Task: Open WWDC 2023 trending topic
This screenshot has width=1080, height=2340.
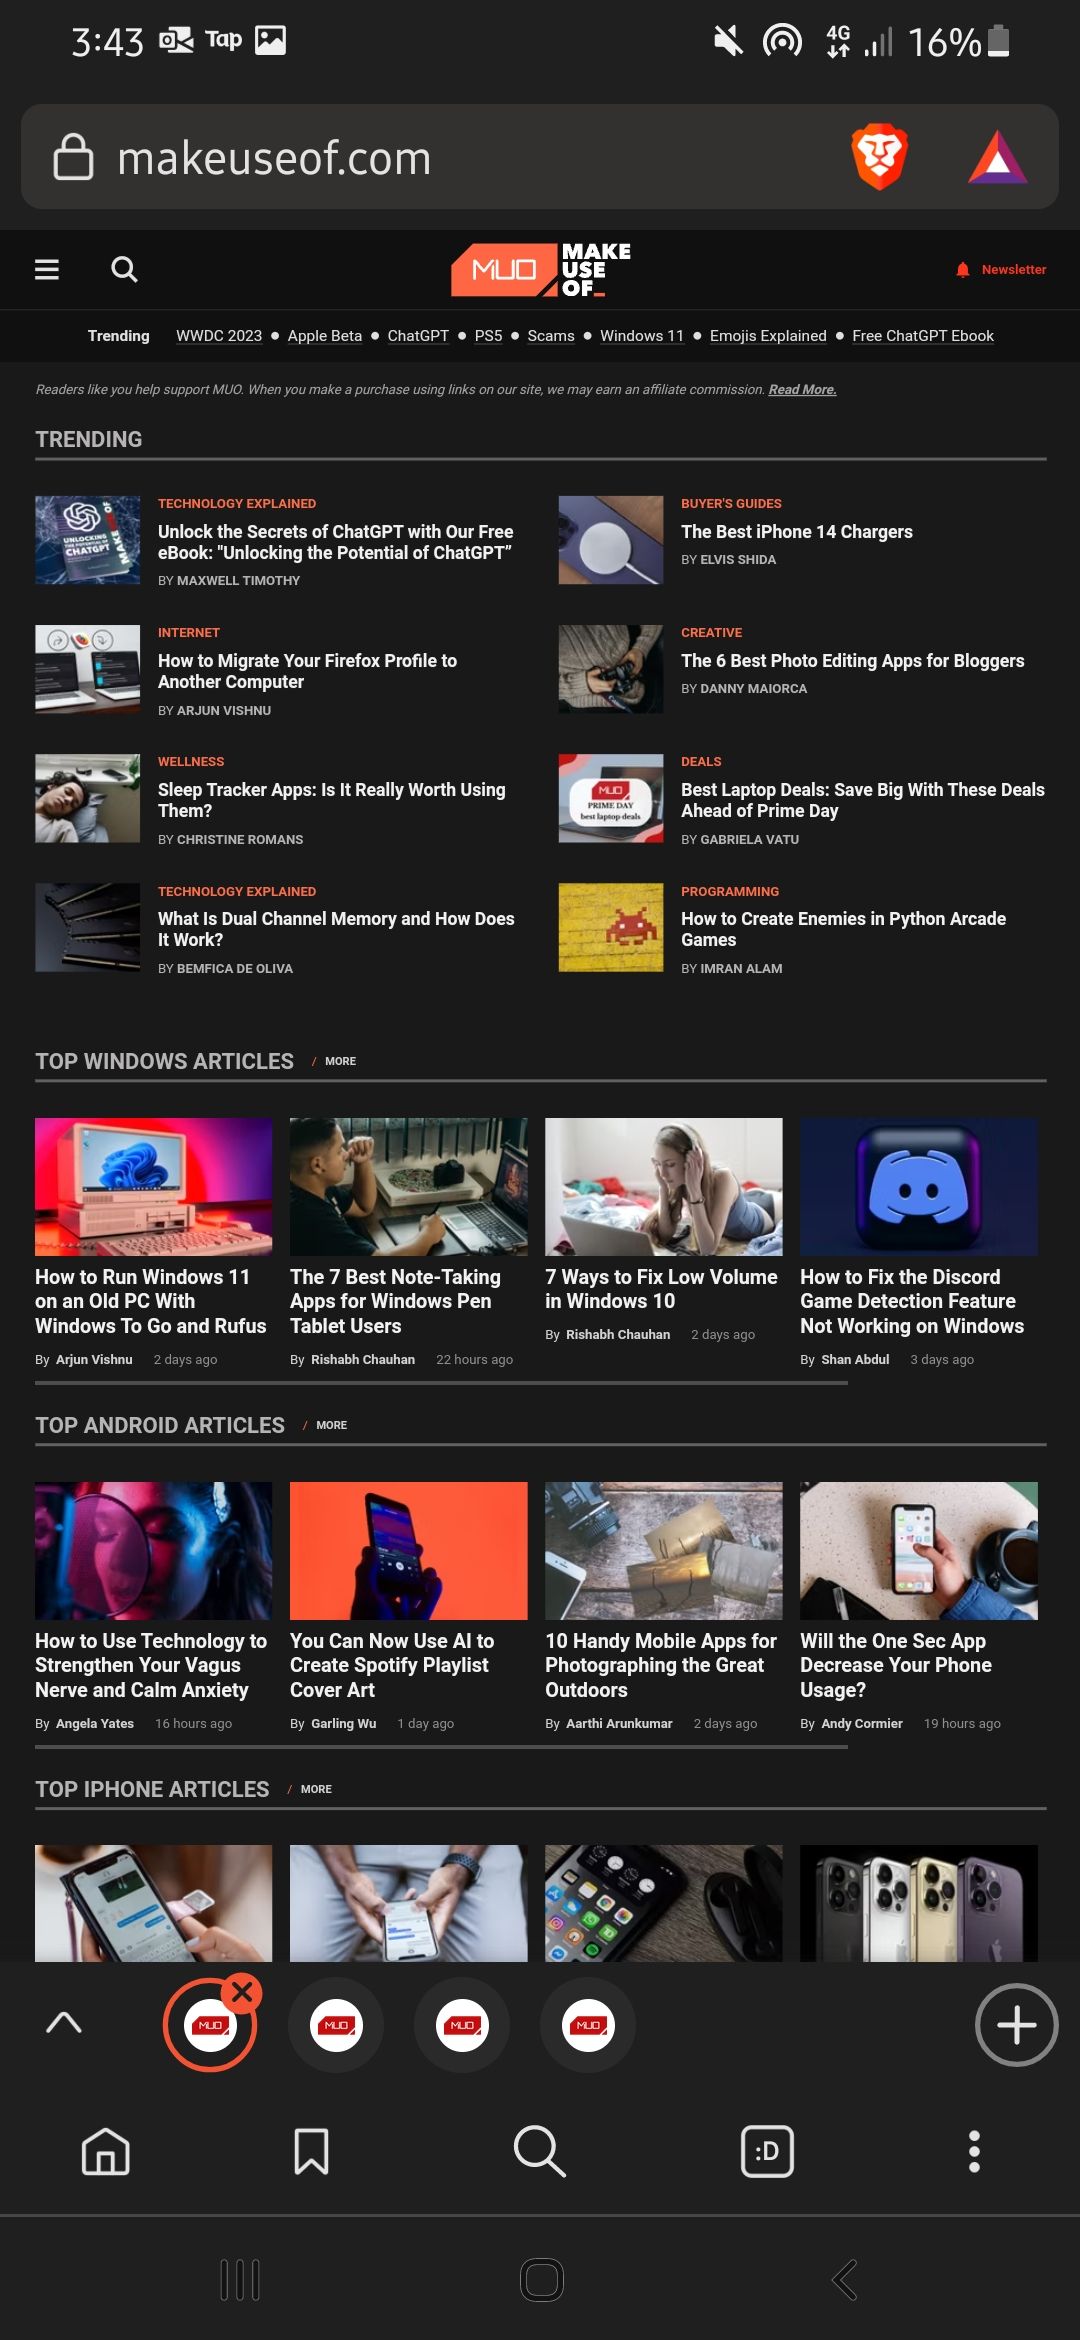Action: pos(219,336)
